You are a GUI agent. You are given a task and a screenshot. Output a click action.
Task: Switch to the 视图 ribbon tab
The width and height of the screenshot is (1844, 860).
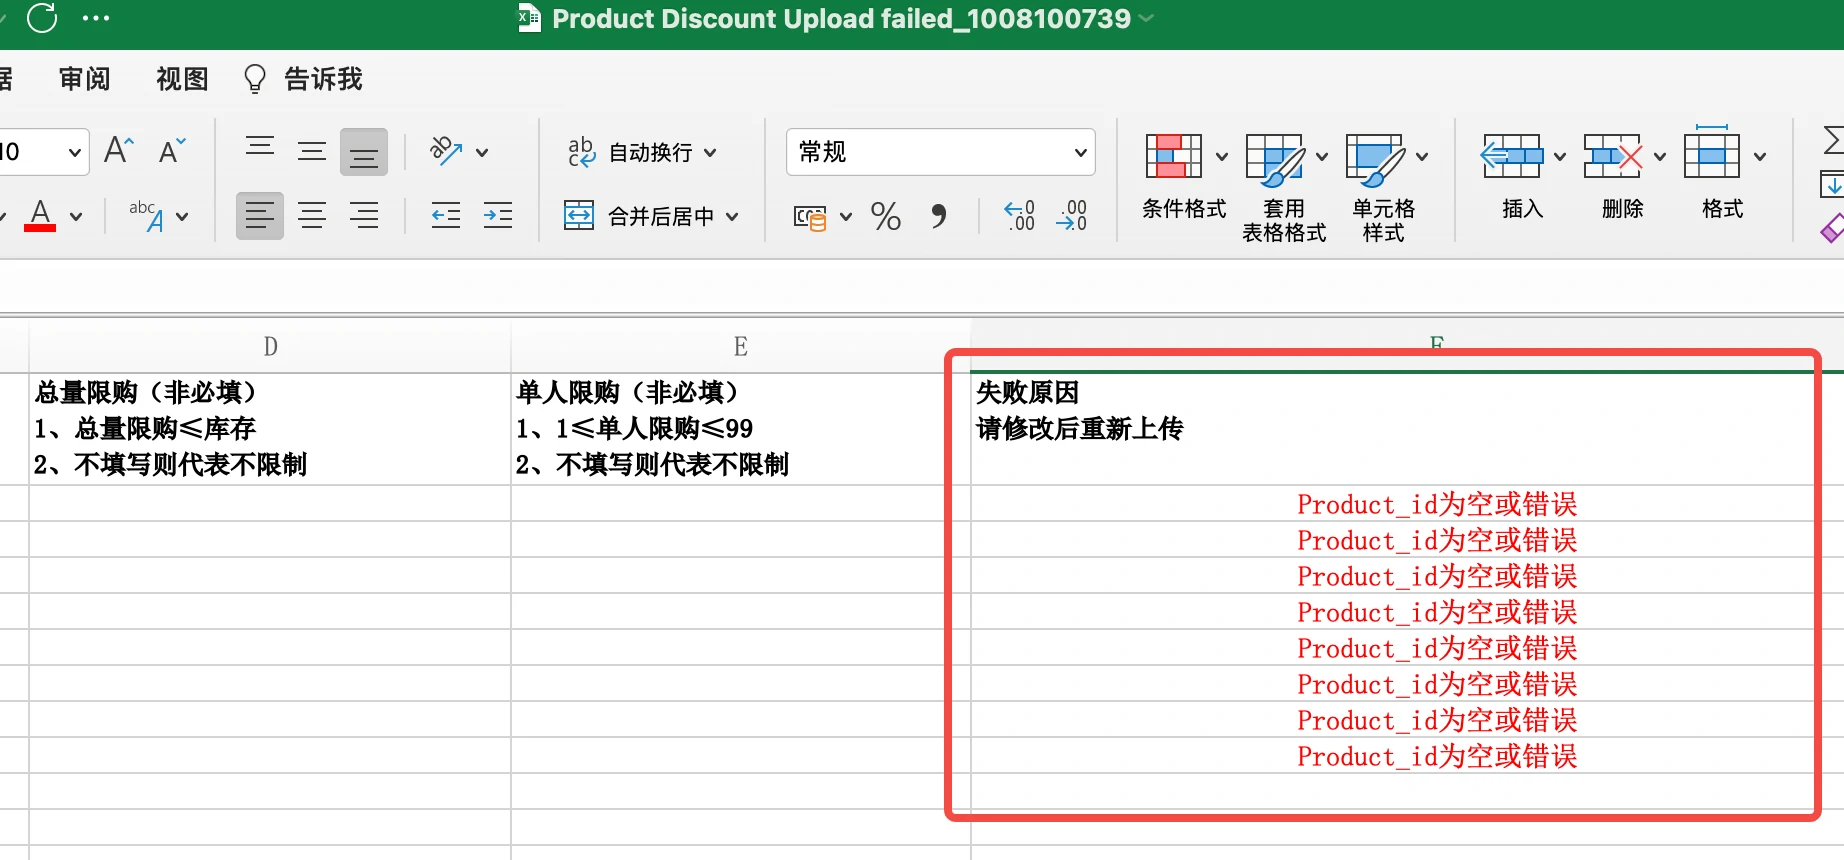click(182, 79)
